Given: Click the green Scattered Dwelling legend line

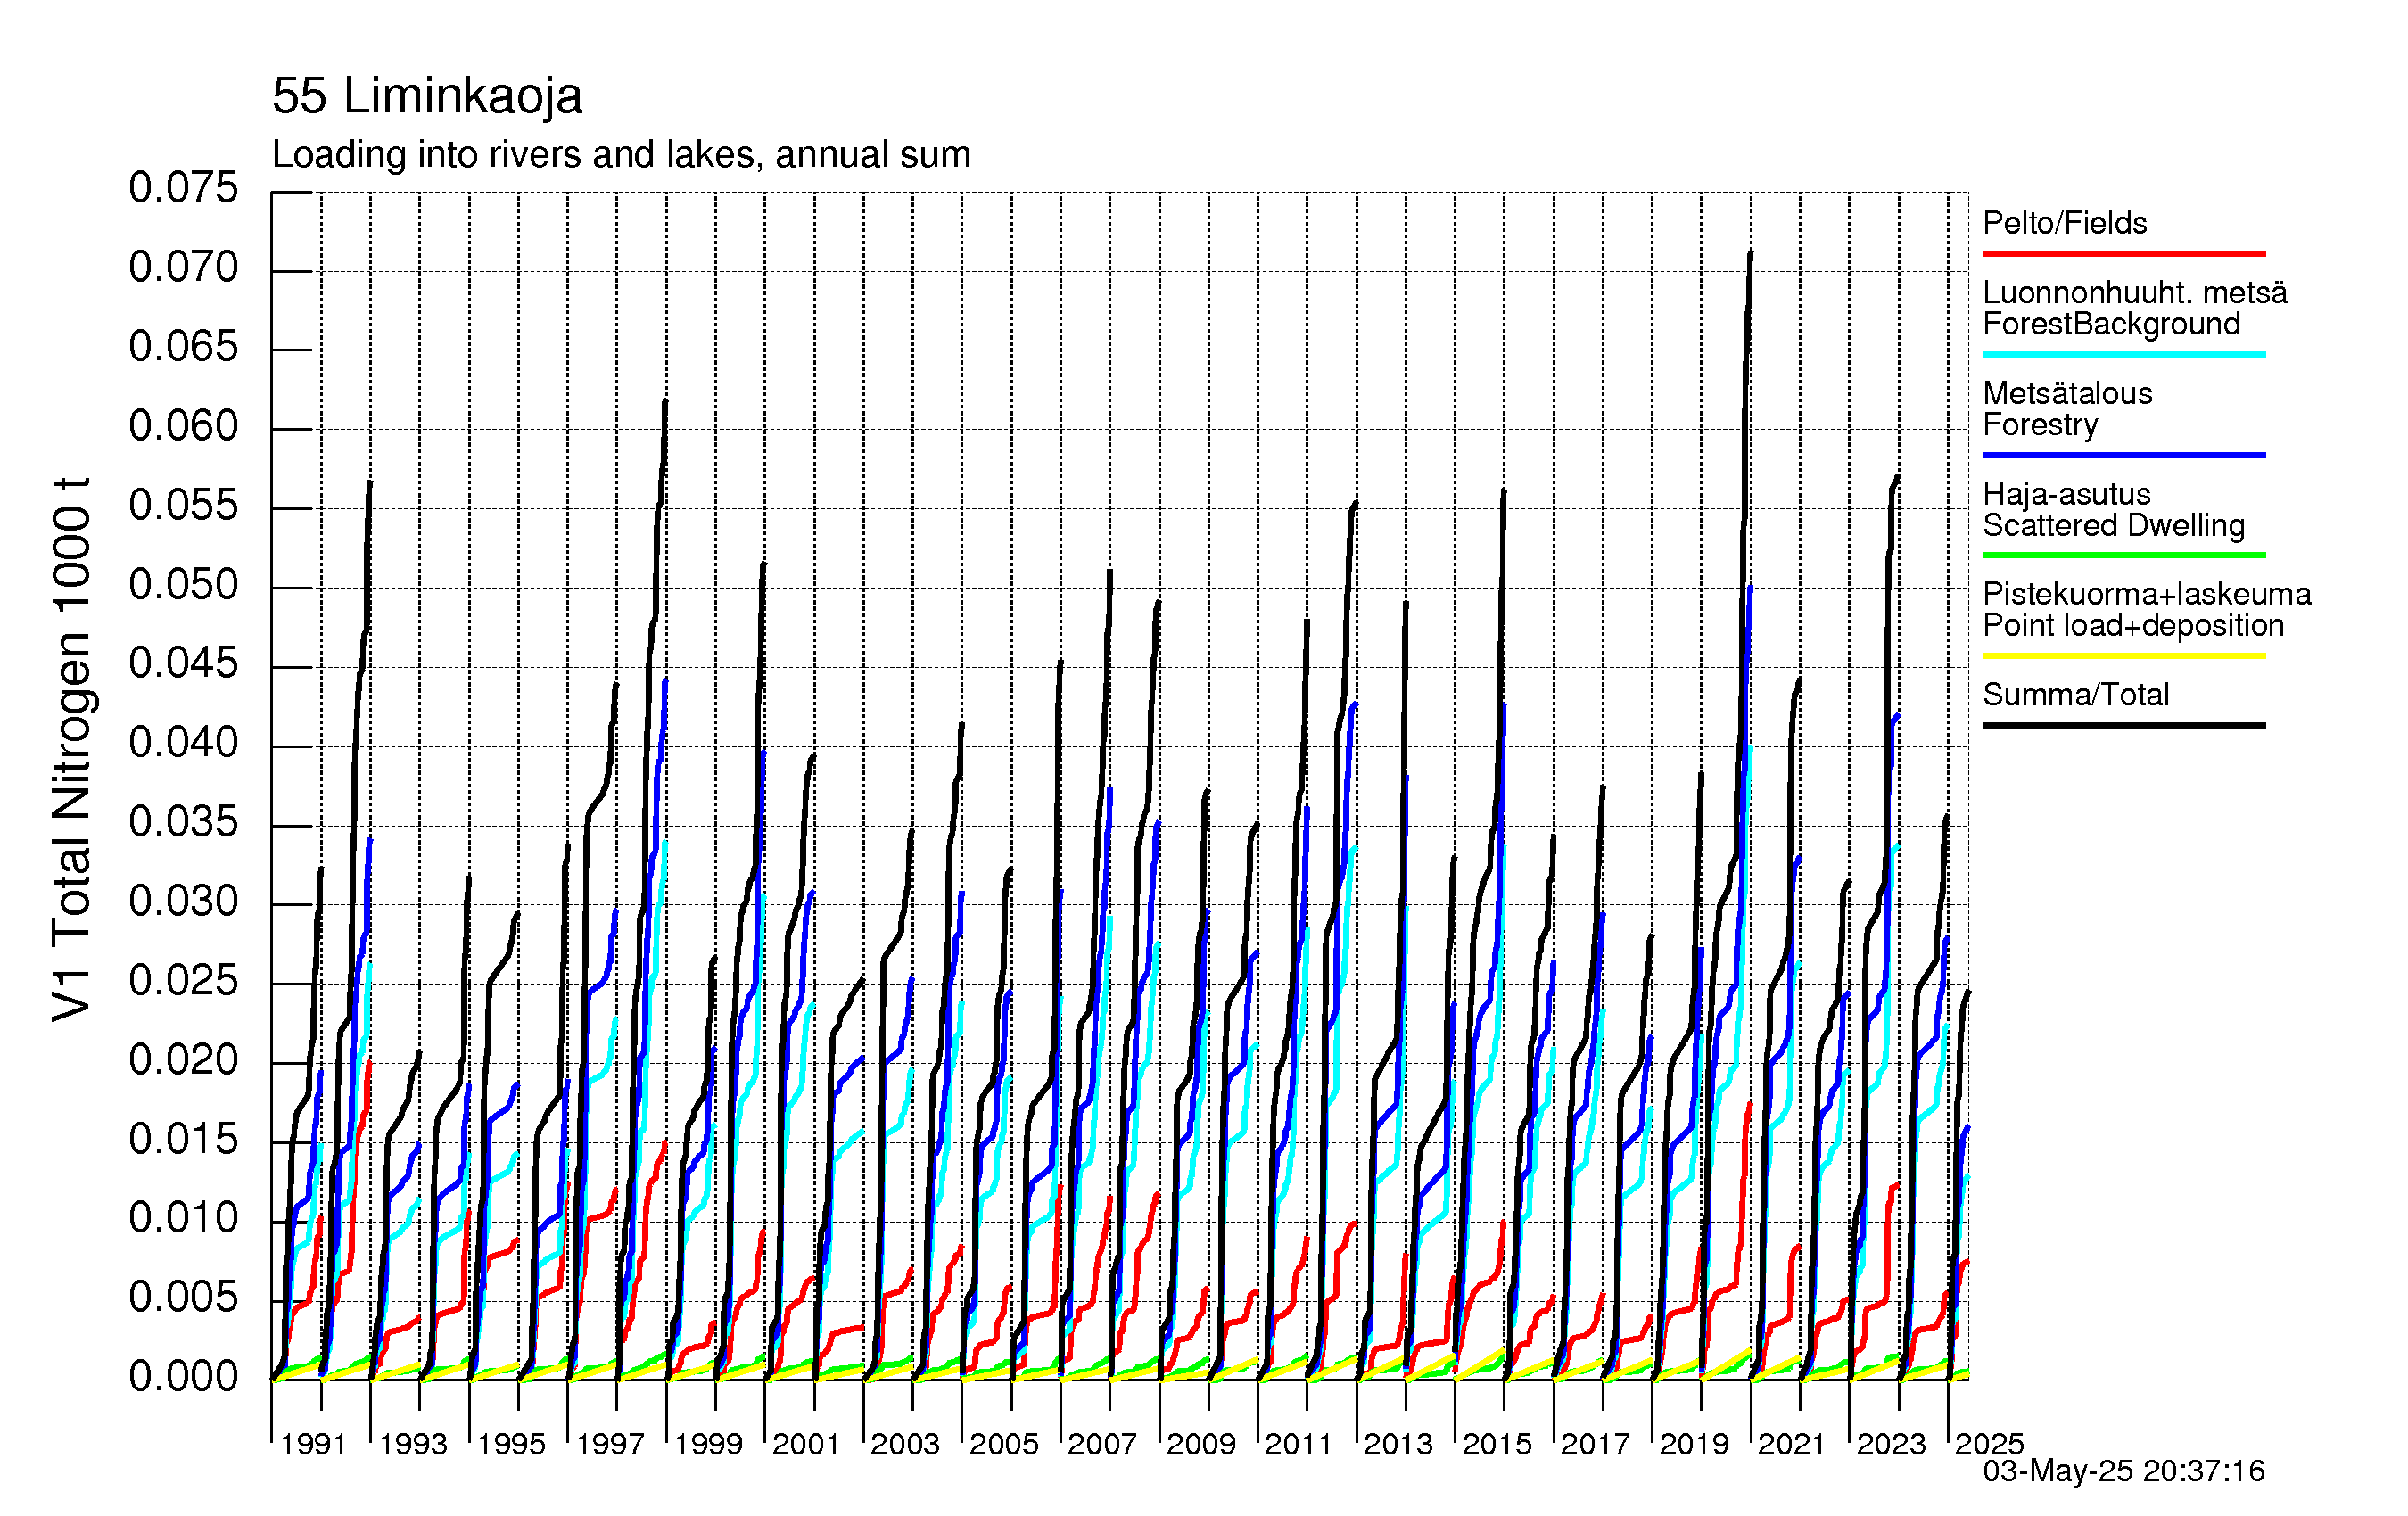Looking at the screenshot, I should tap(2123, 555).
